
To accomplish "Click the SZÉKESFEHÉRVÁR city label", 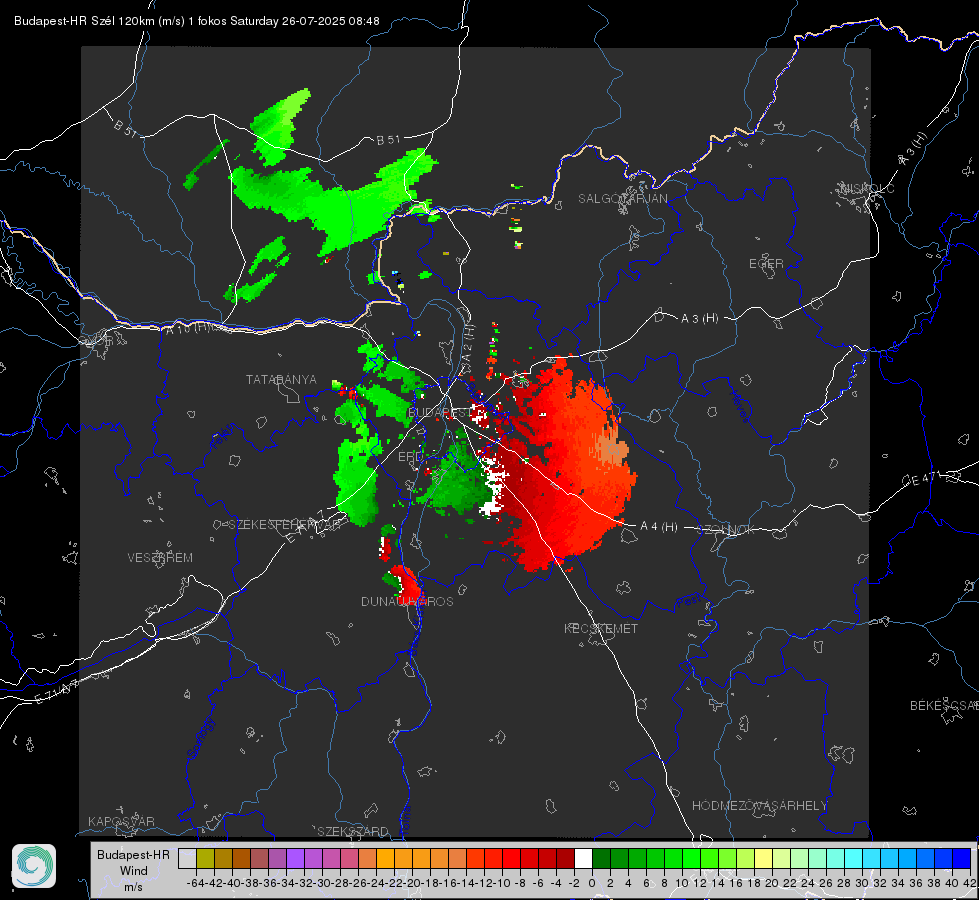I will (x=284, y=524).
